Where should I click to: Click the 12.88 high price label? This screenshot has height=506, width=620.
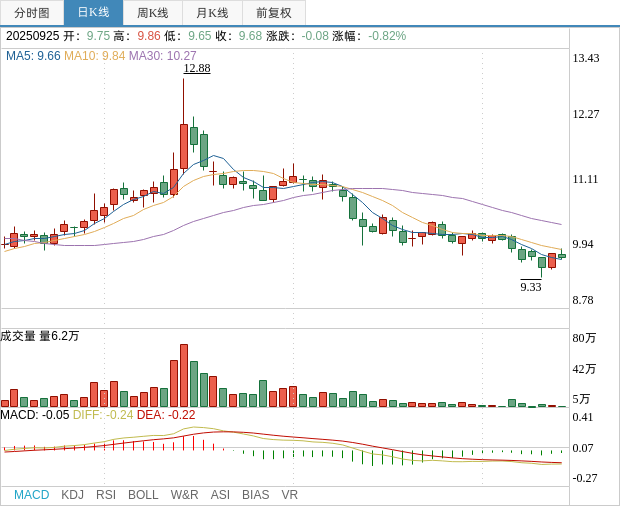197,68
